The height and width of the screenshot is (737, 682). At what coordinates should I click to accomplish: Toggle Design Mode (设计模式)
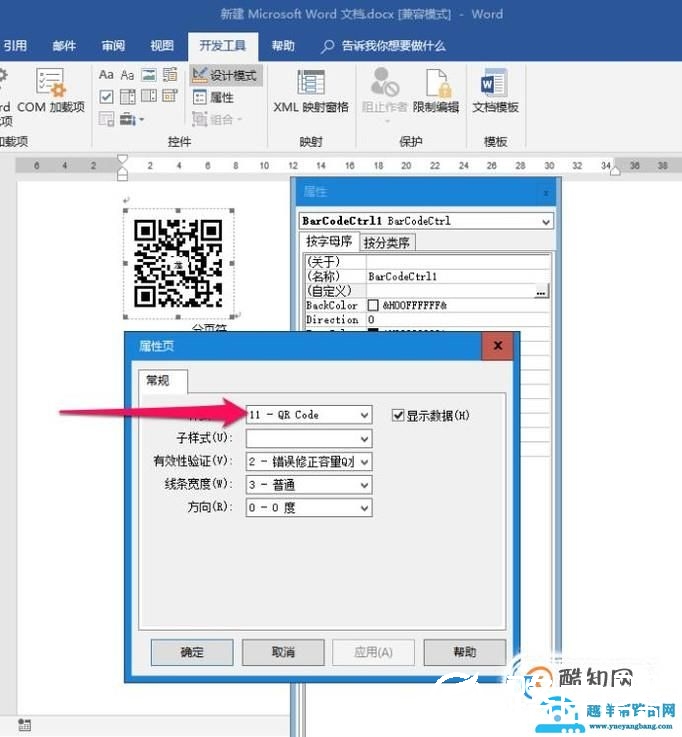point(225,75)
